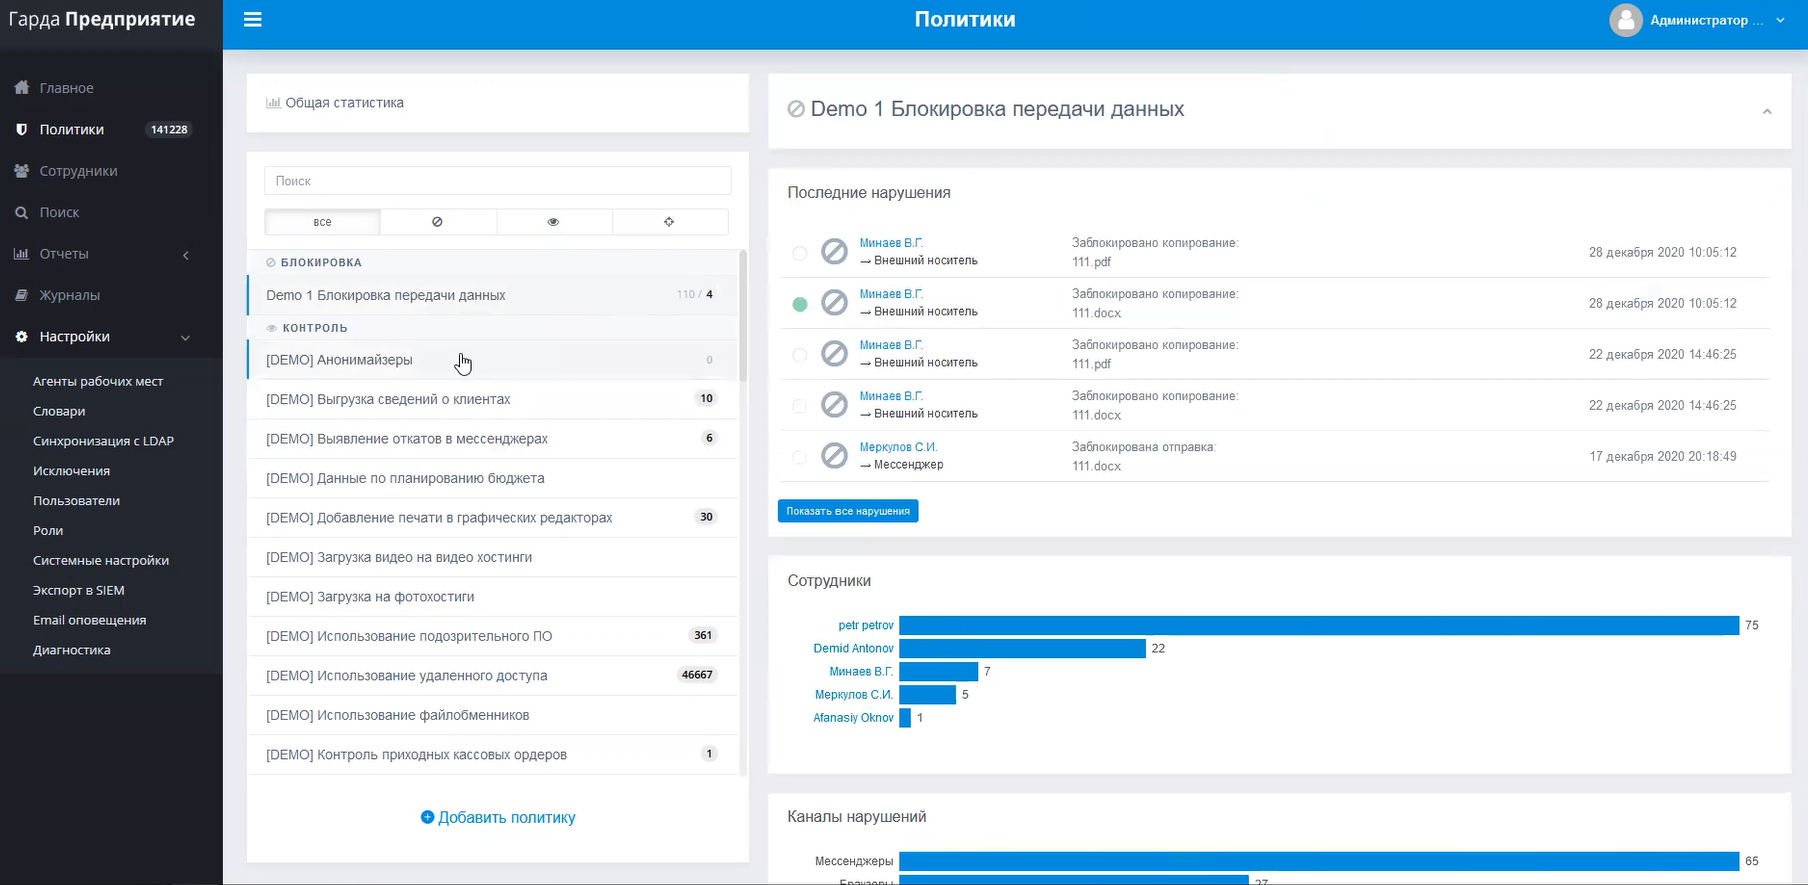The width and height of the screenshot is (1808, 885).
Task: Collapse the Demo 1 policy header panel
Action: coord(1767,111)
